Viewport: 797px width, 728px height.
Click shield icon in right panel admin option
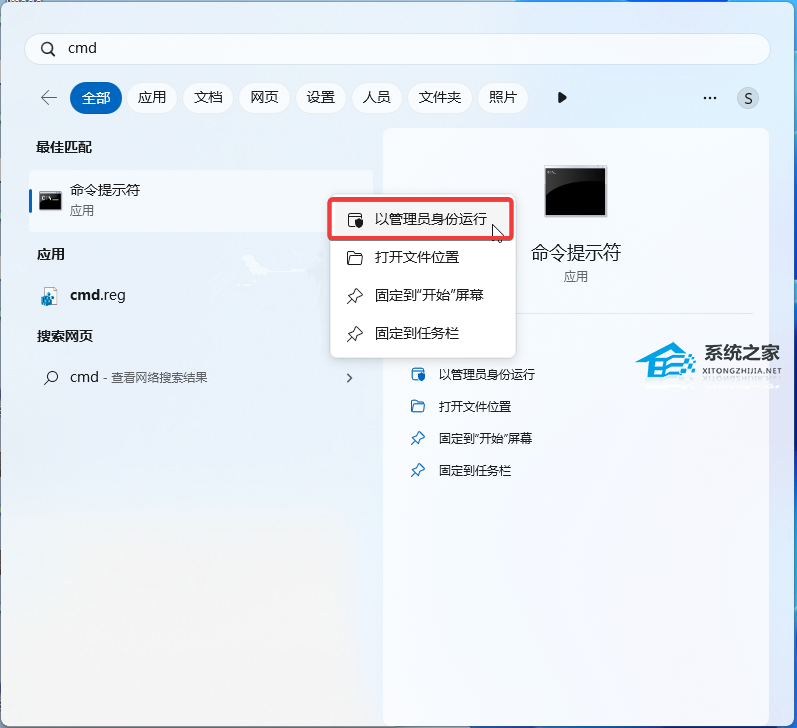pos(418,375)
